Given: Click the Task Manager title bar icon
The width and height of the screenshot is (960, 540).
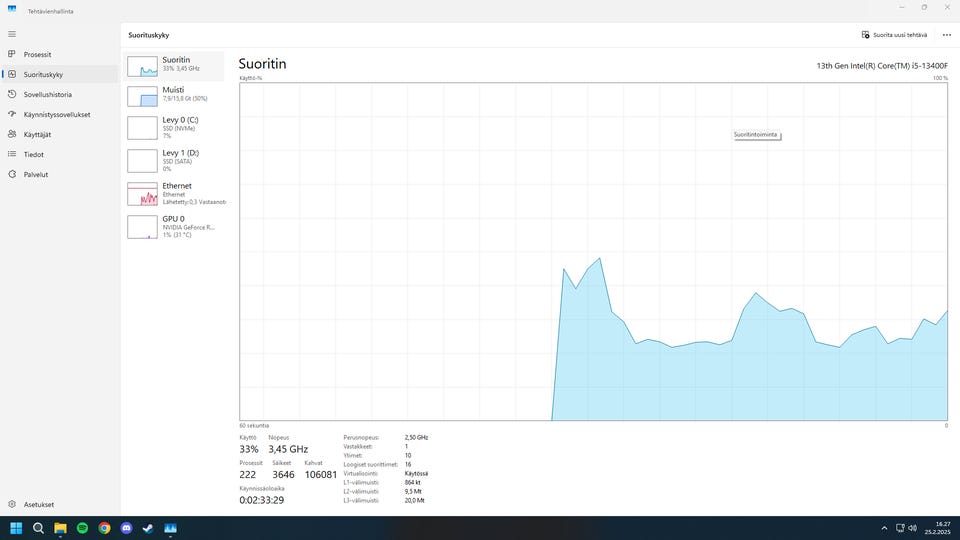Looking at the screenshot, I should point(12,9).
